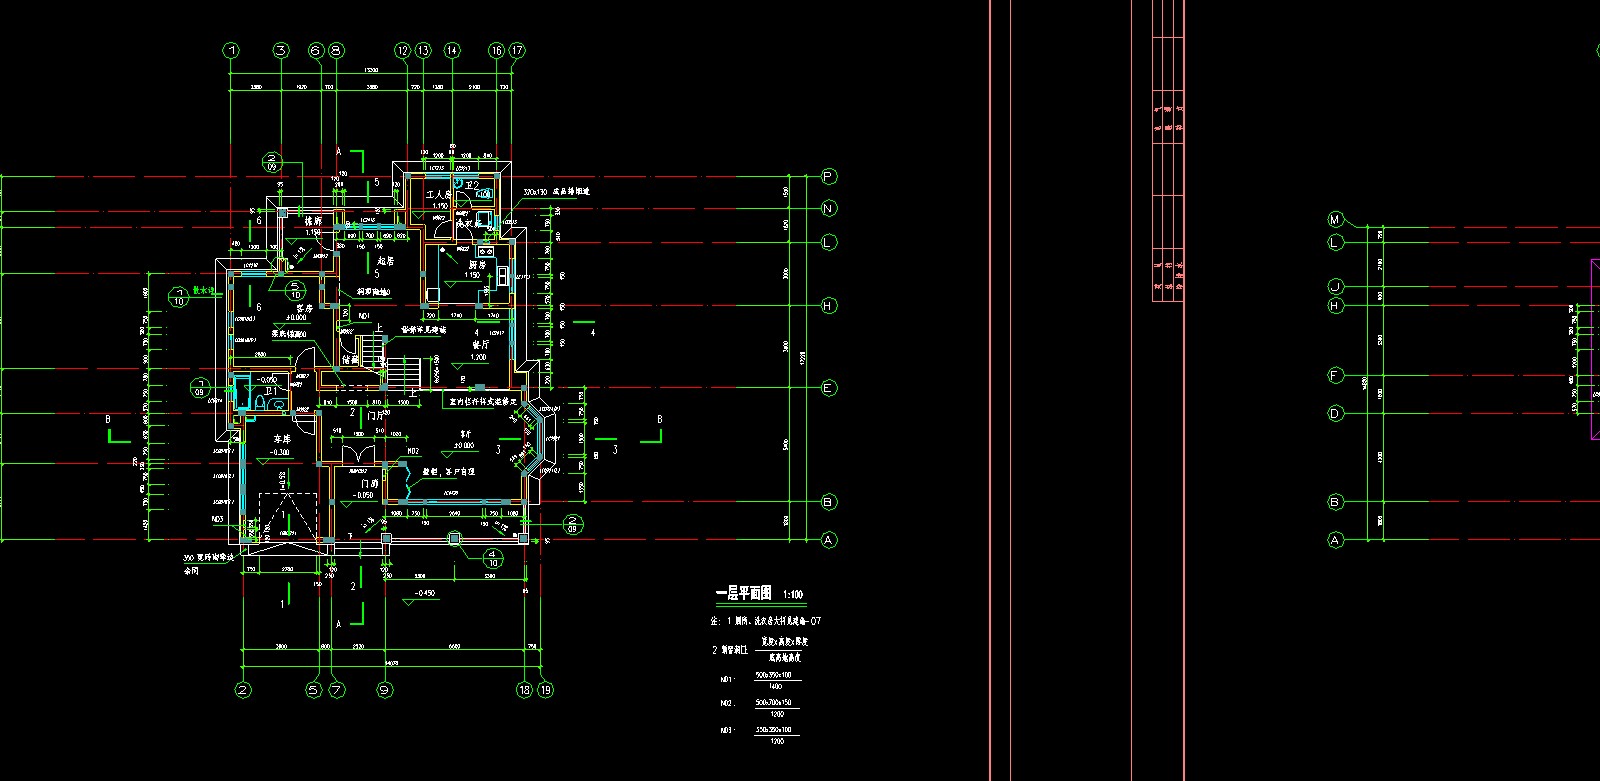1600x781 pixels.
Task: Select bottom grid axis bubble 19
Action: click(545, 689)
